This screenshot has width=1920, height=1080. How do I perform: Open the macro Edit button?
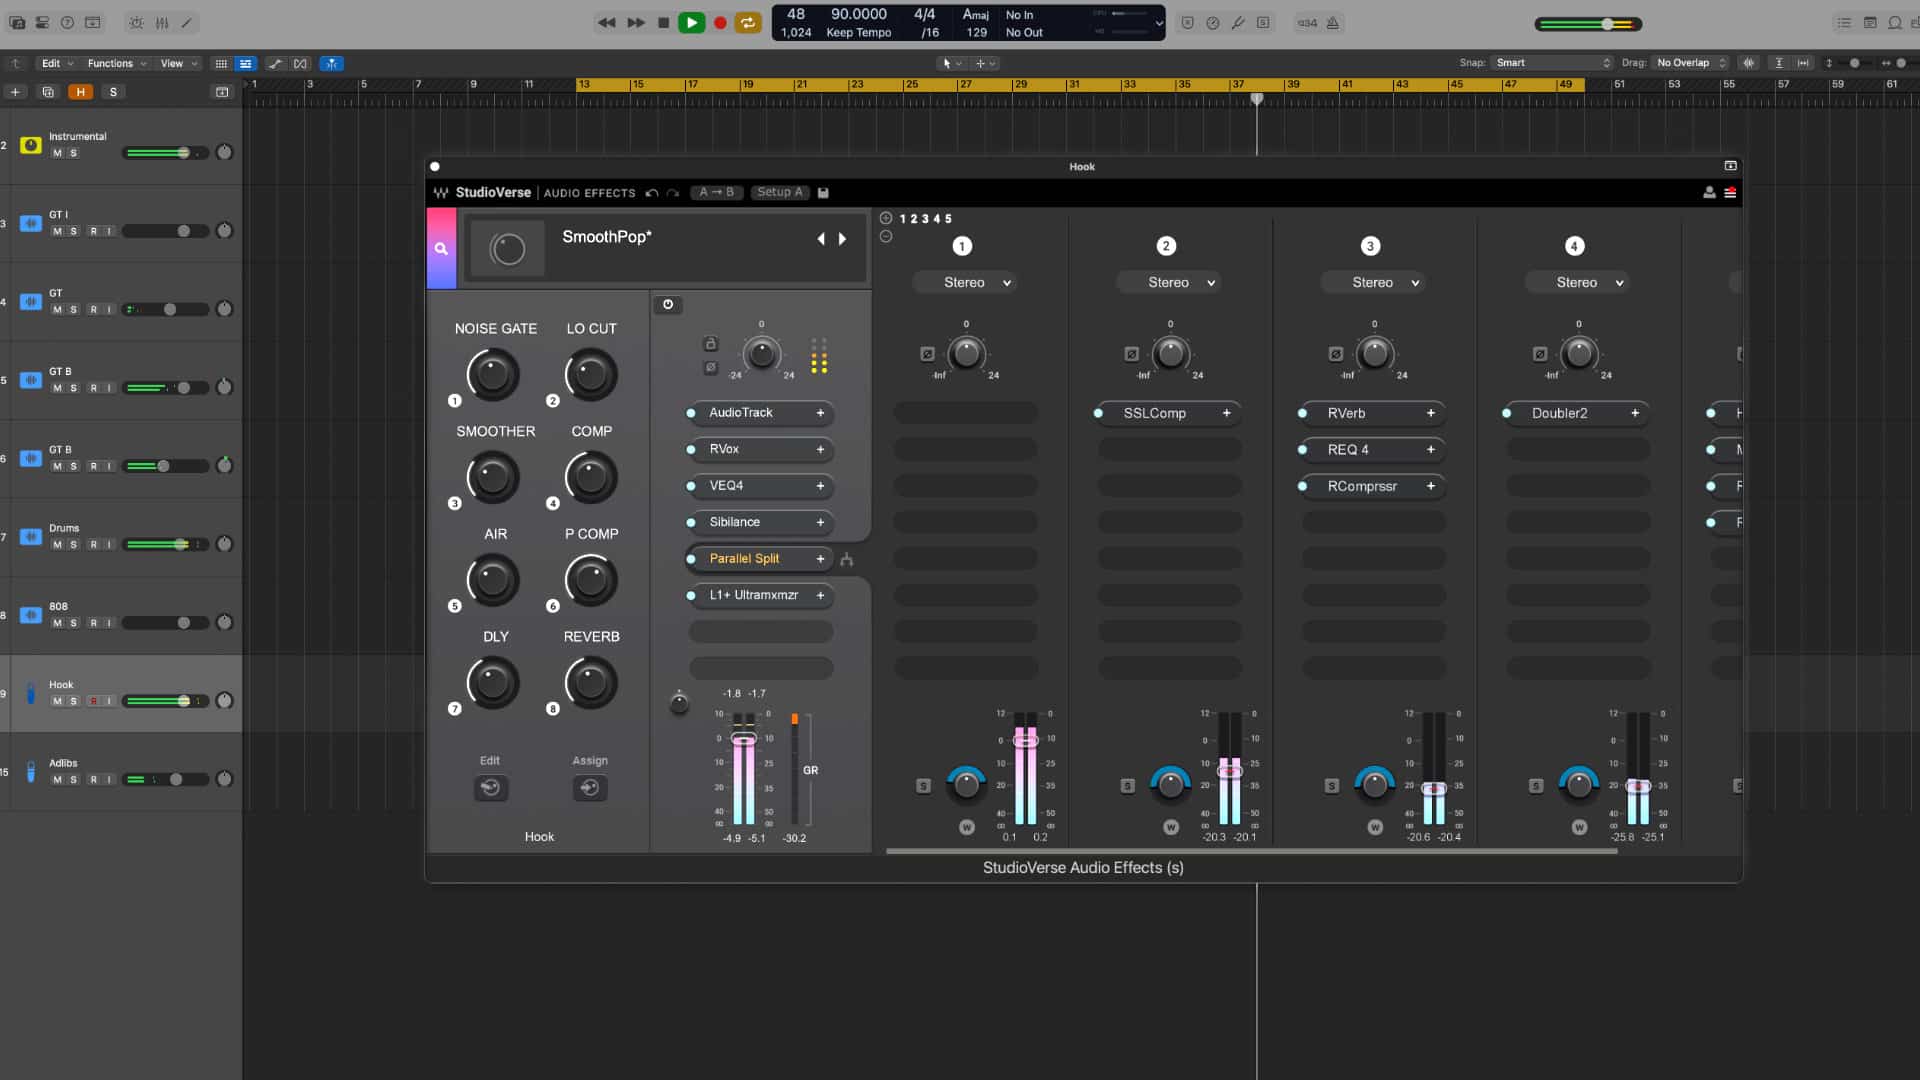tap(490, 788)
